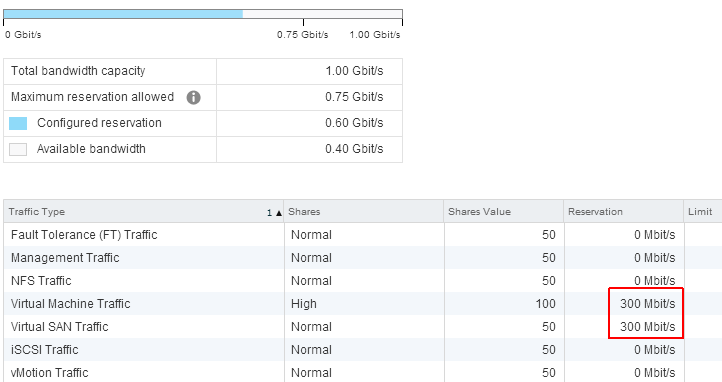Select the Virtual Machine Traffic row
The height and width of the screenshot is (382, 722).
363,304
